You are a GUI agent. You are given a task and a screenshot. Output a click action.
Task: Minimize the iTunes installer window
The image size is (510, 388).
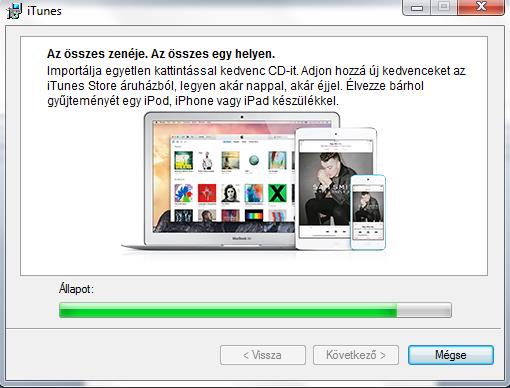coord(417,7)
